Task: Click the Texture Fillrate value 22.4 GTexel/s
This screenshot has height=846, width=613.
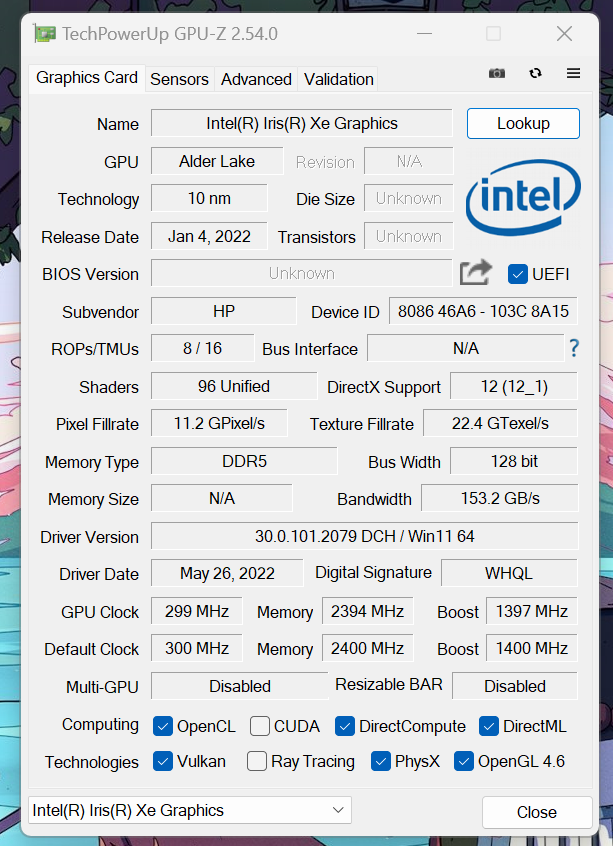Action: (x=500, y=424)
